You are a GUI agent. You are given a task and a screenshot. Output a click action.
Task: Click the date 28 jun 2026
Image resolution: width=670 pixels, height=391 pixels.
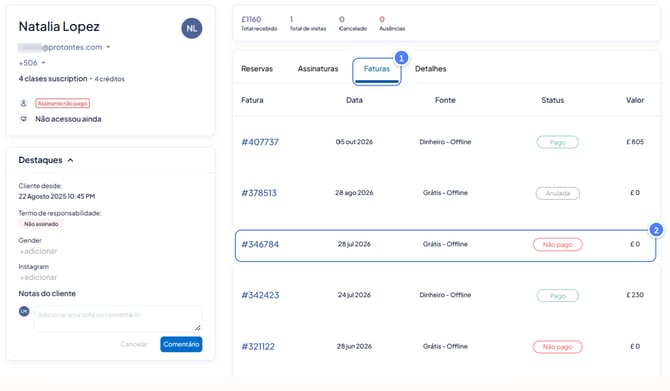[354, 347]
